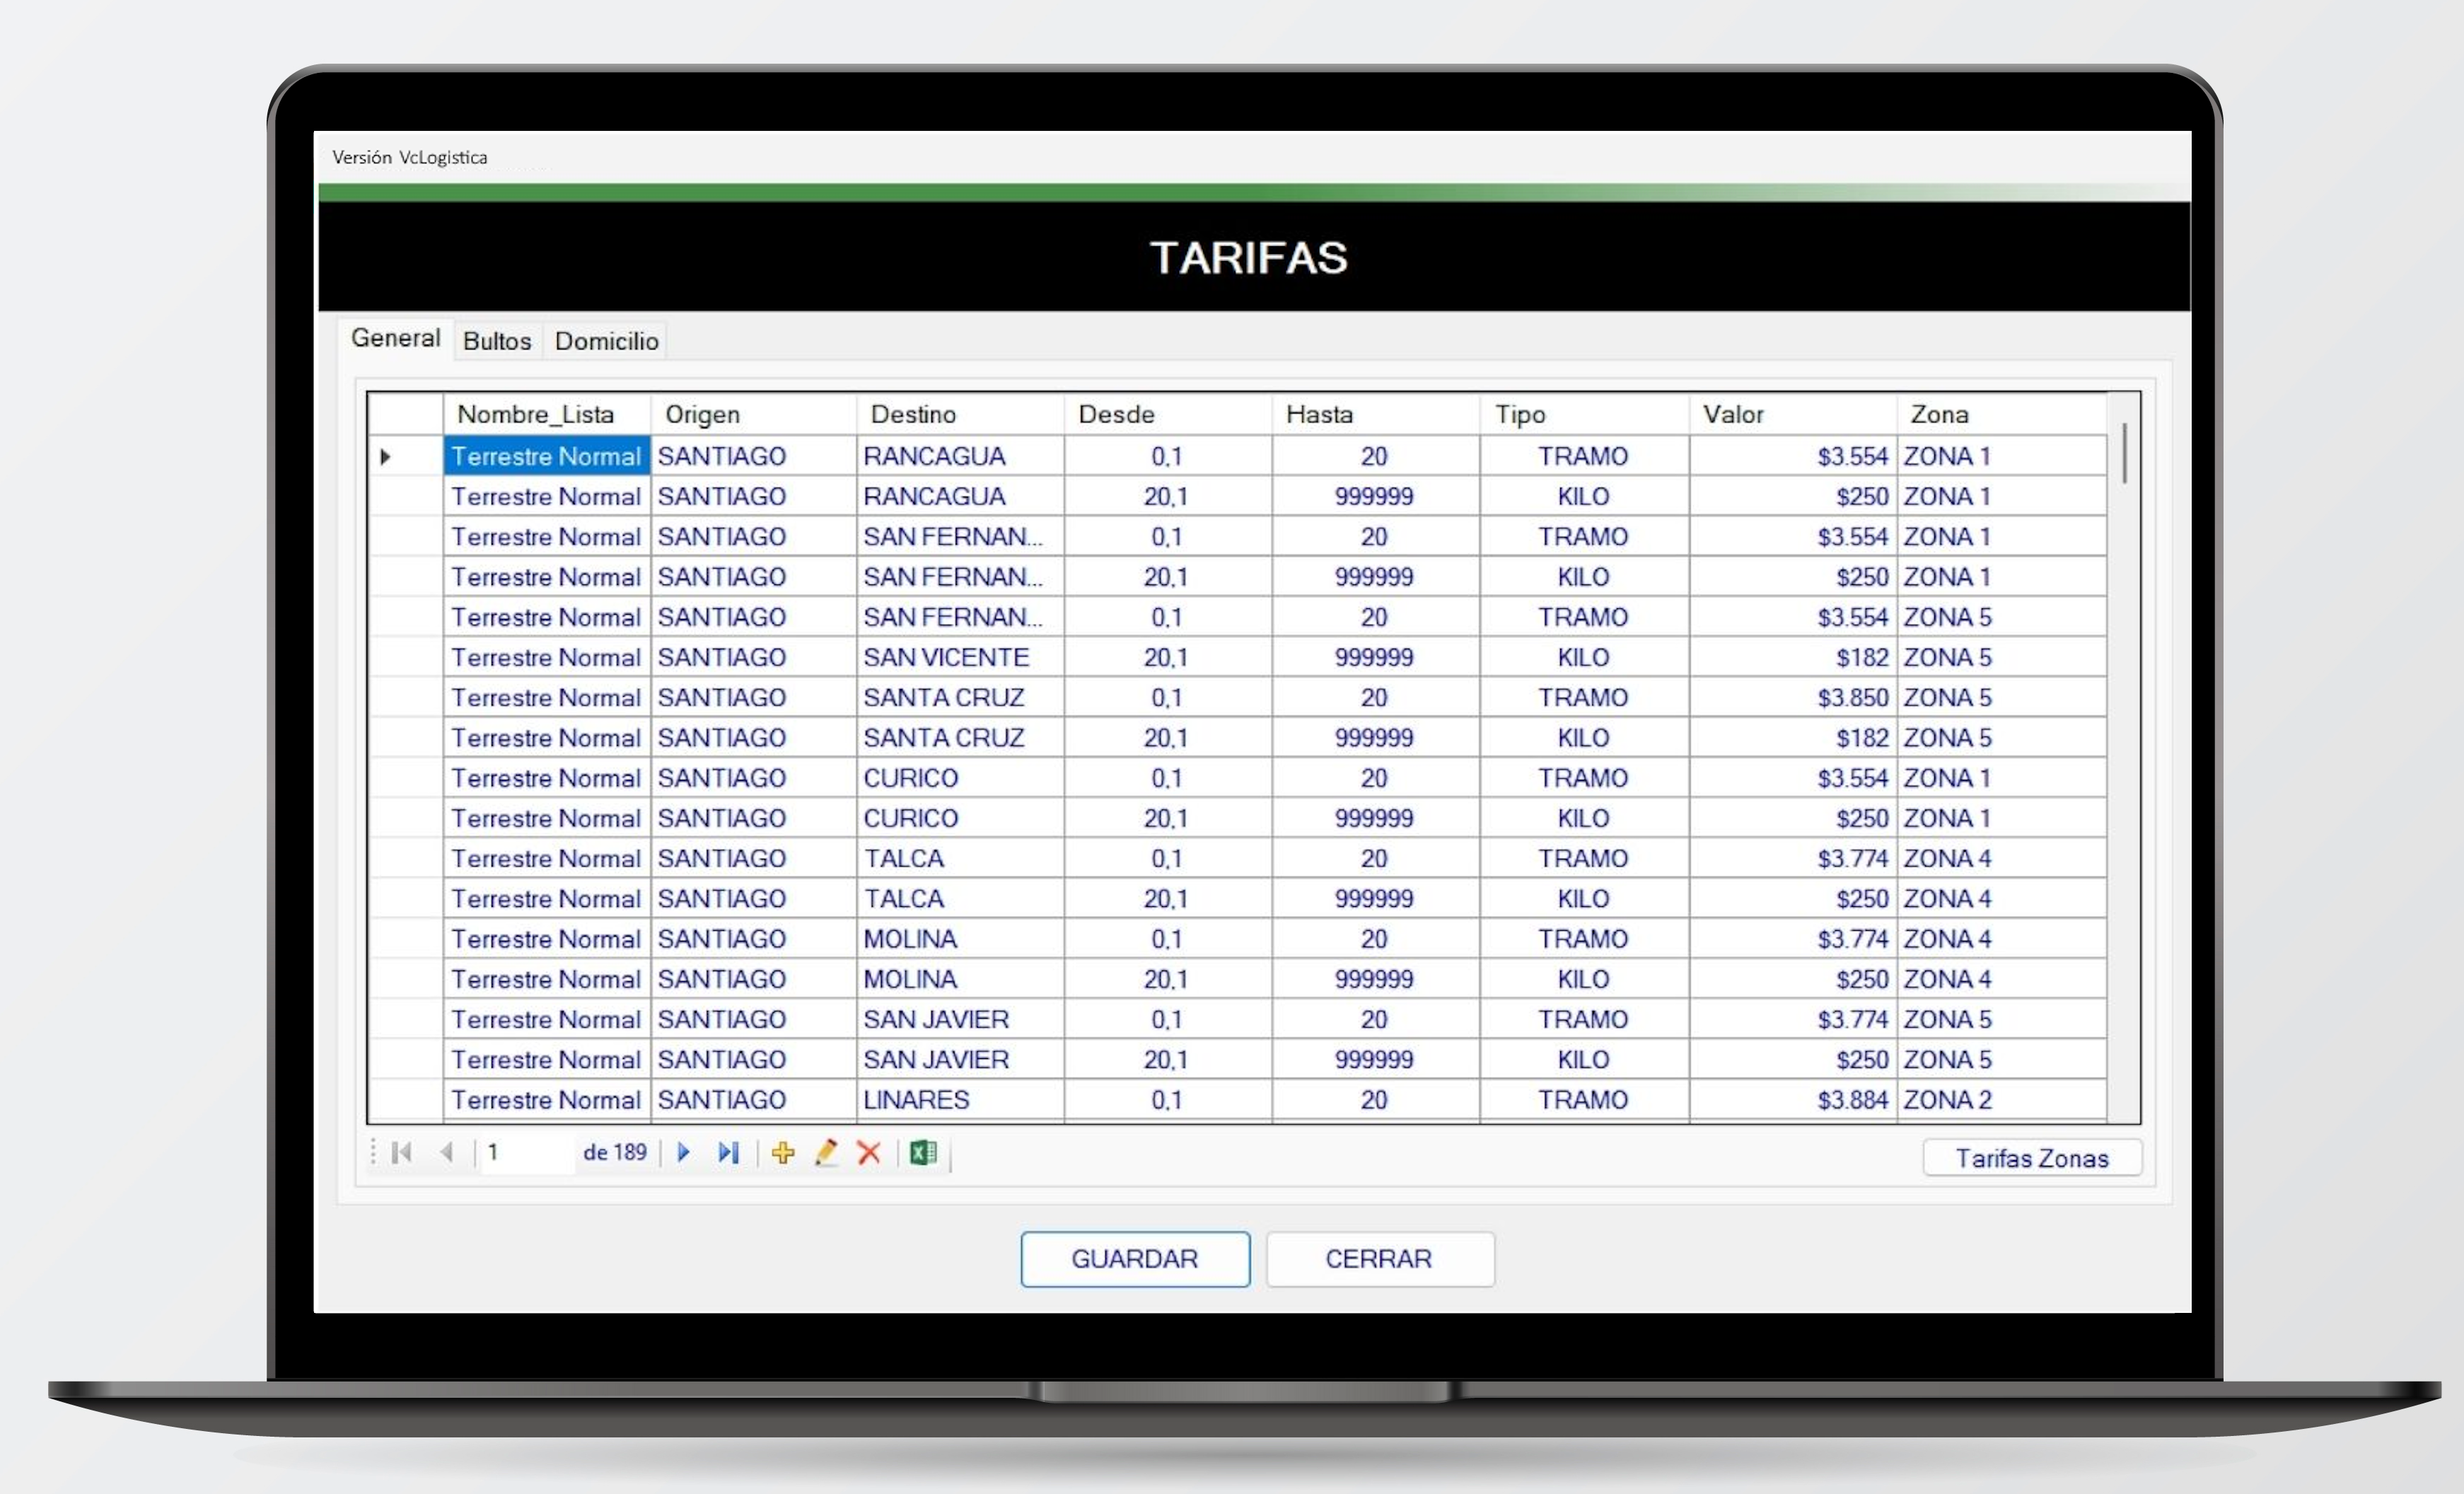Click $182 value in SAN VICENTE row

point(1794,658)
